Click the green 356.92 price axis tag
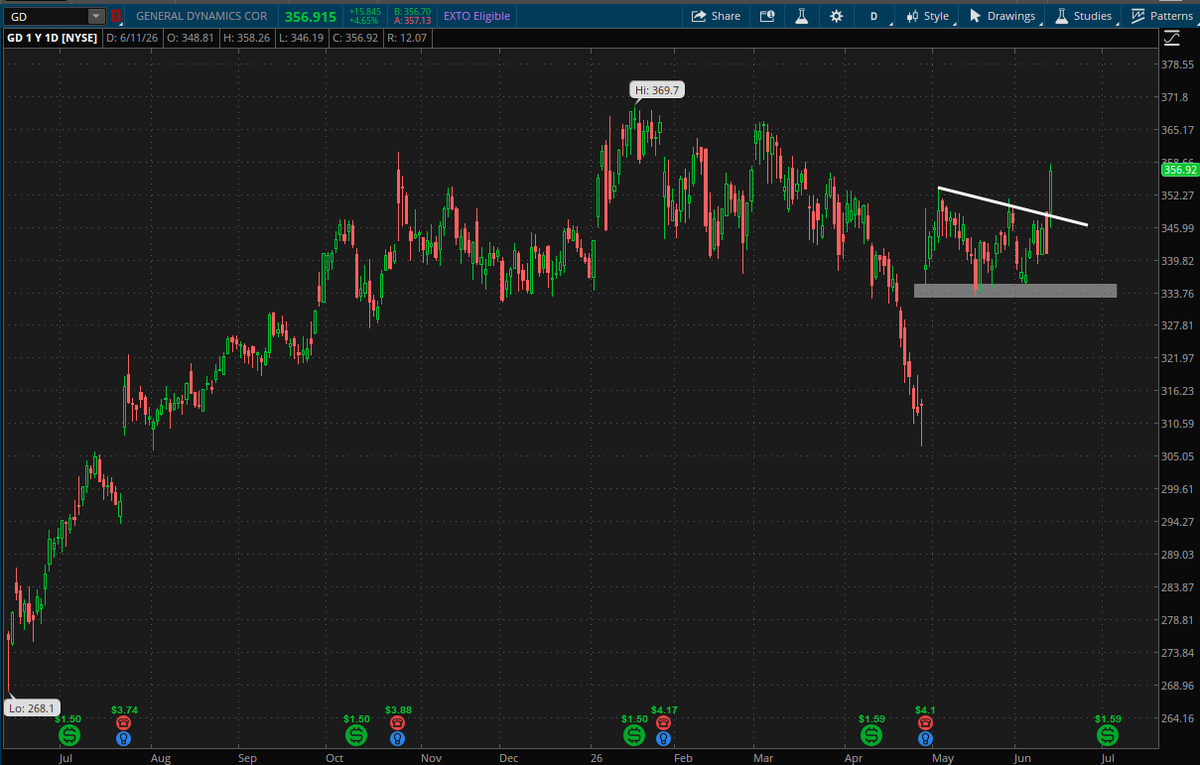Image resolution: width=1200 pixels, height=765 pixels. (1179, 170)
